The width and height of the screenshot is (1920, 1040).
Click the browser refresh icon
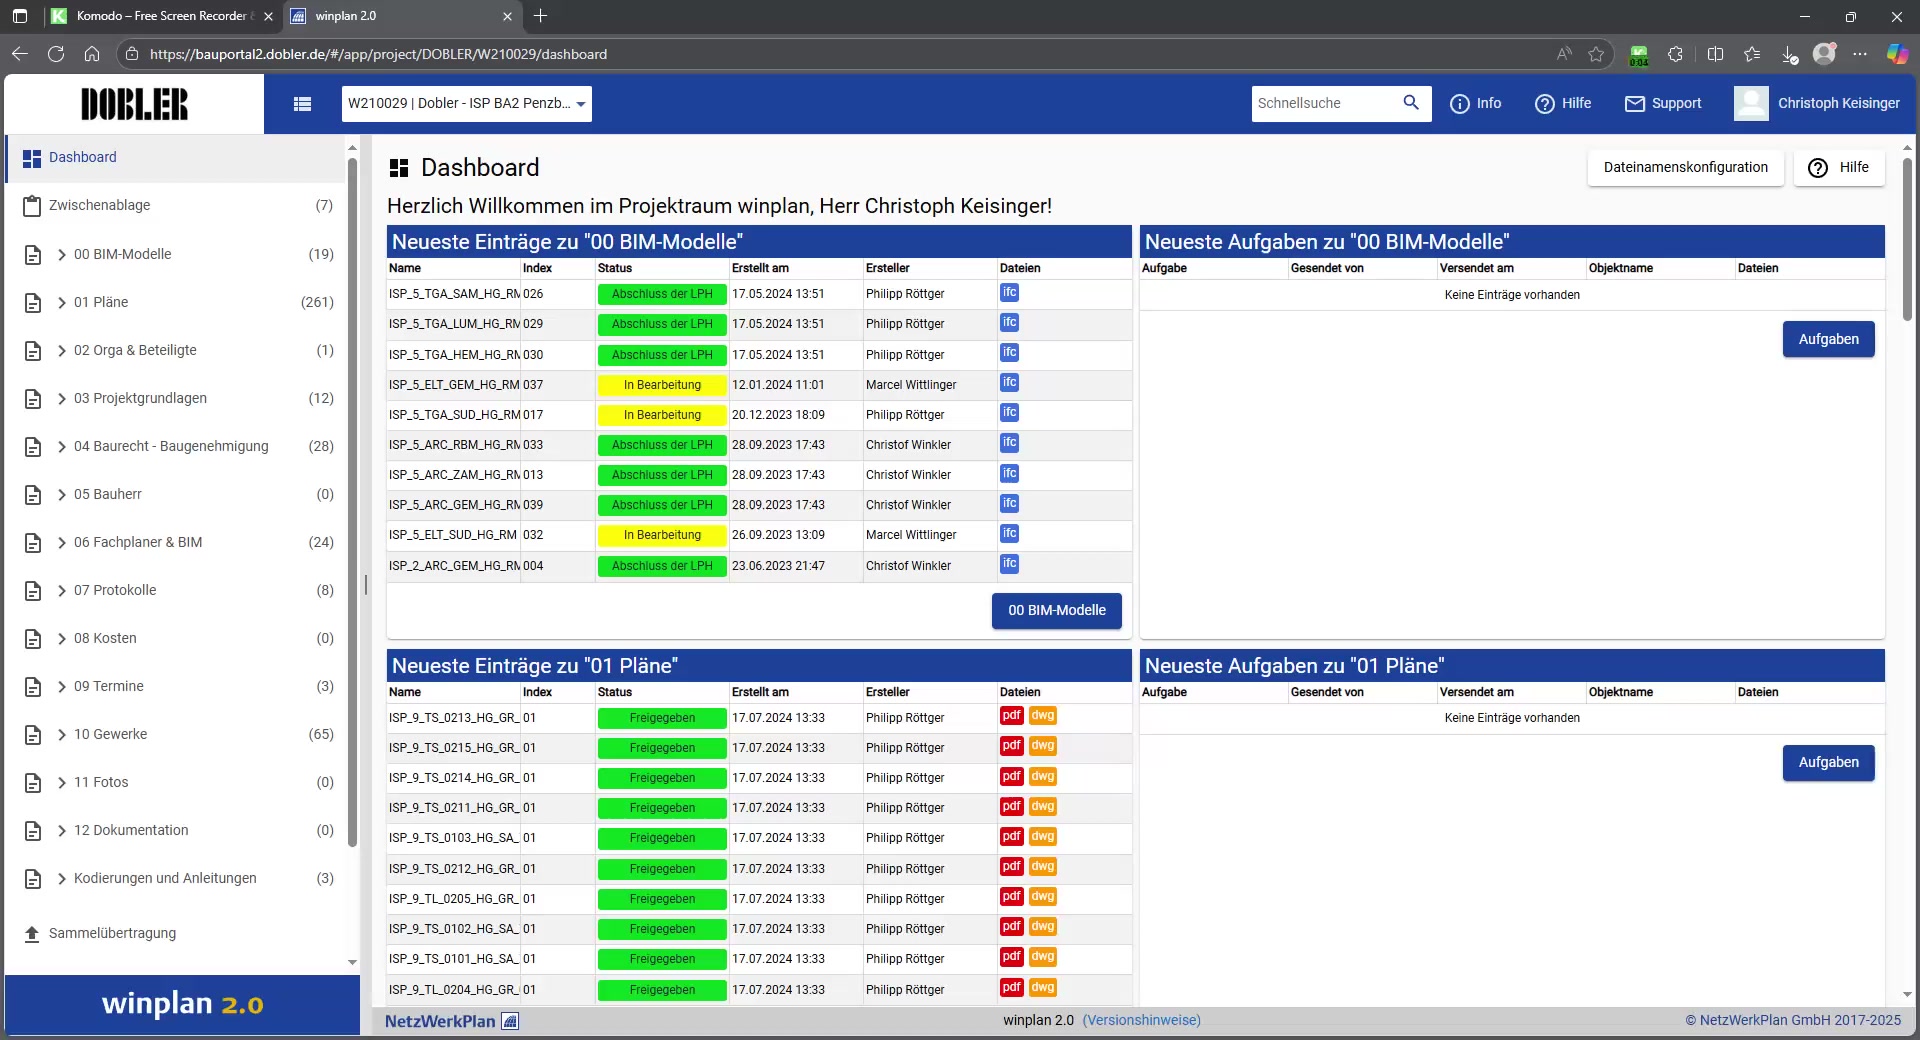[56, 54]
